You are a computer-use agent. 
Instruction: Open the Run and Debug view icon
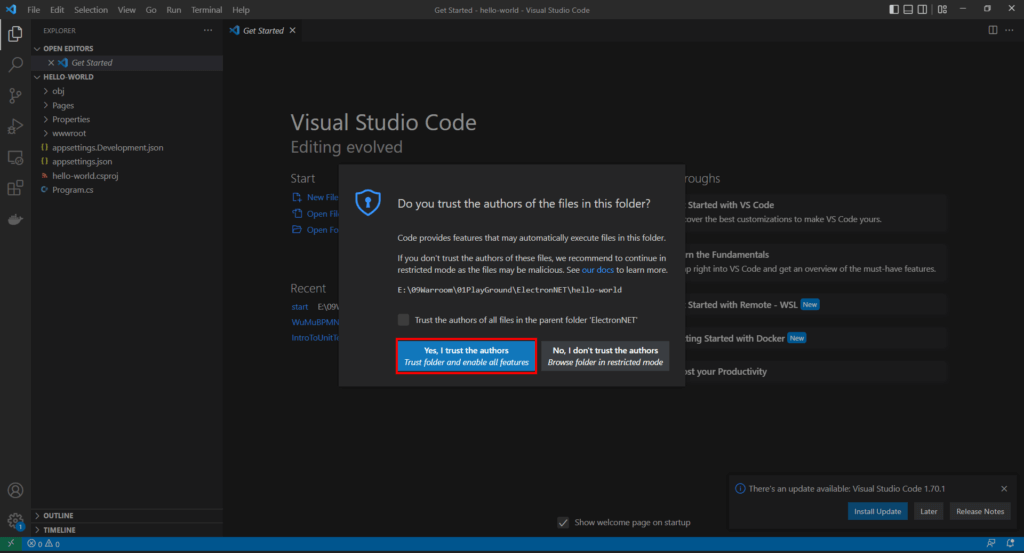[x=15, y=126]
